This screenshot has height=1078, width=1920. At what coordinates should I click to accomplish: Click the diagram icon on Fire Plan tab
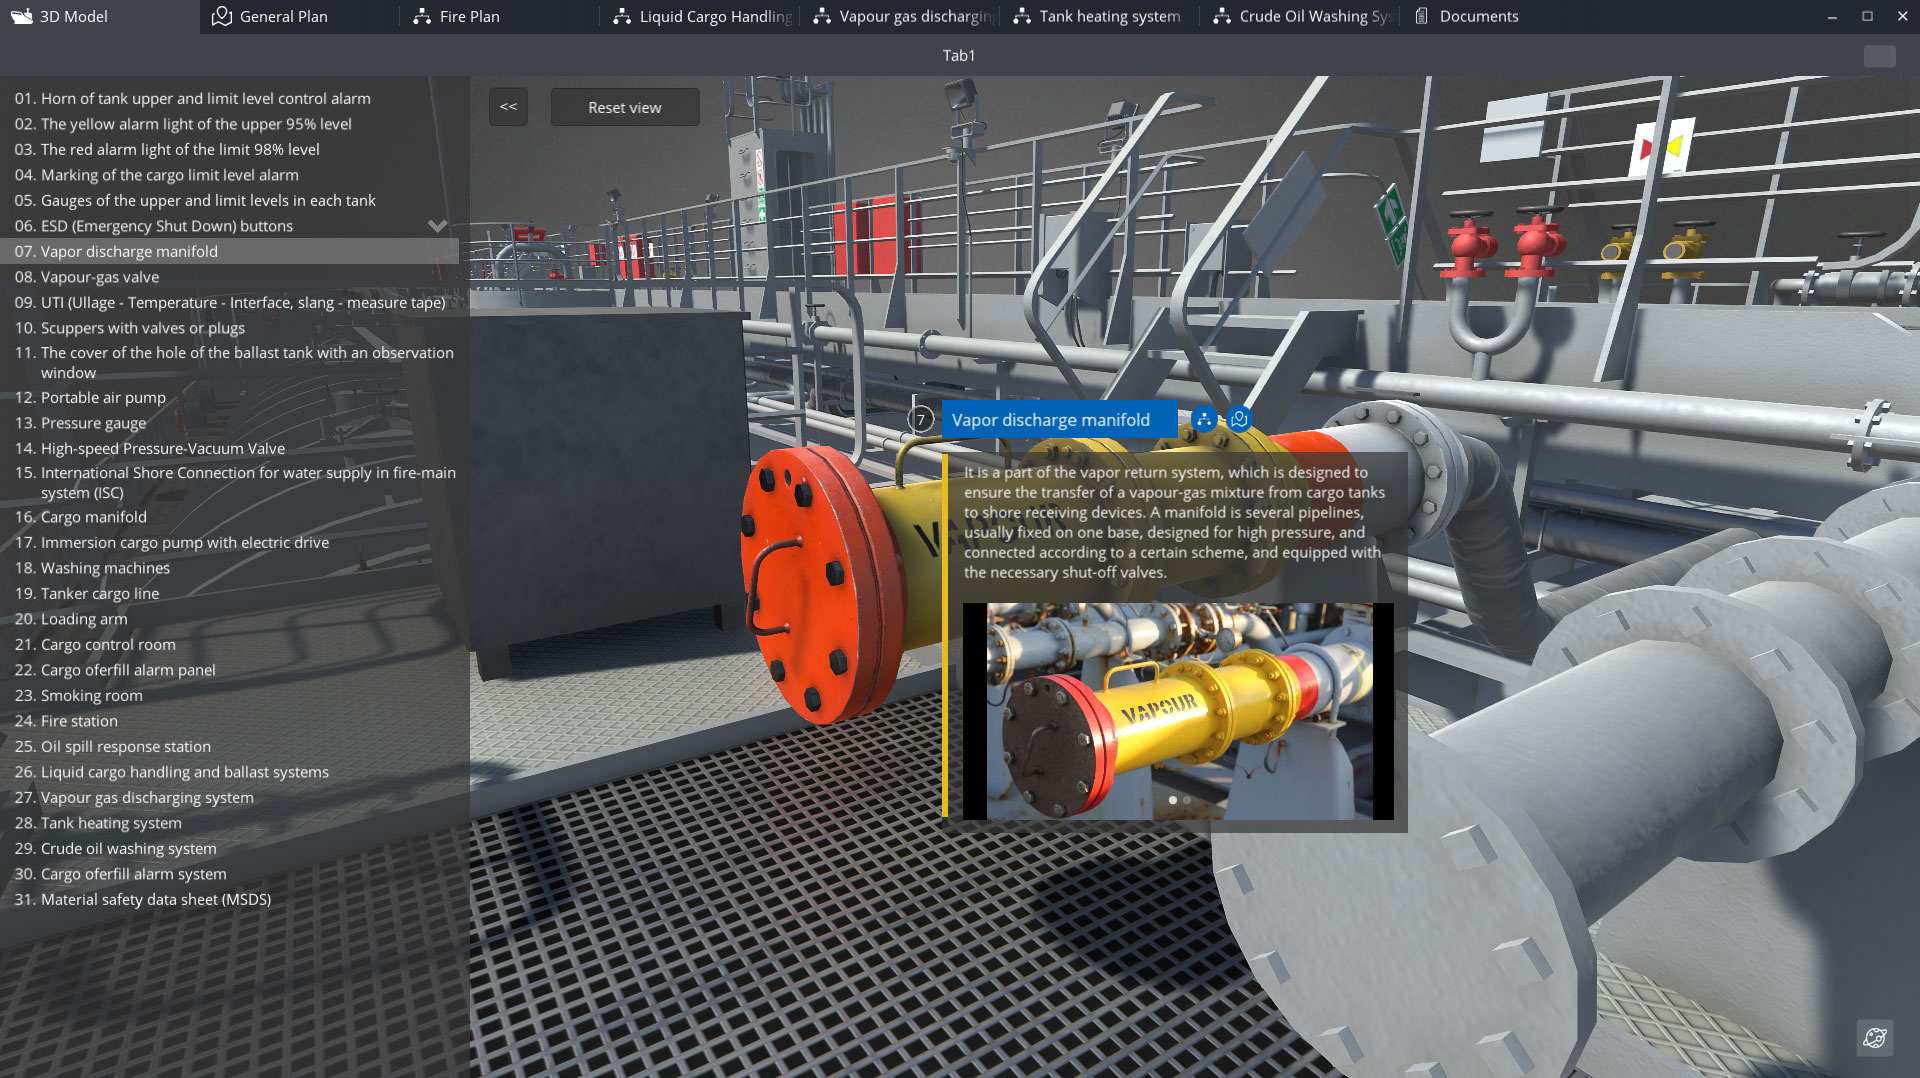tap(422, 16)
